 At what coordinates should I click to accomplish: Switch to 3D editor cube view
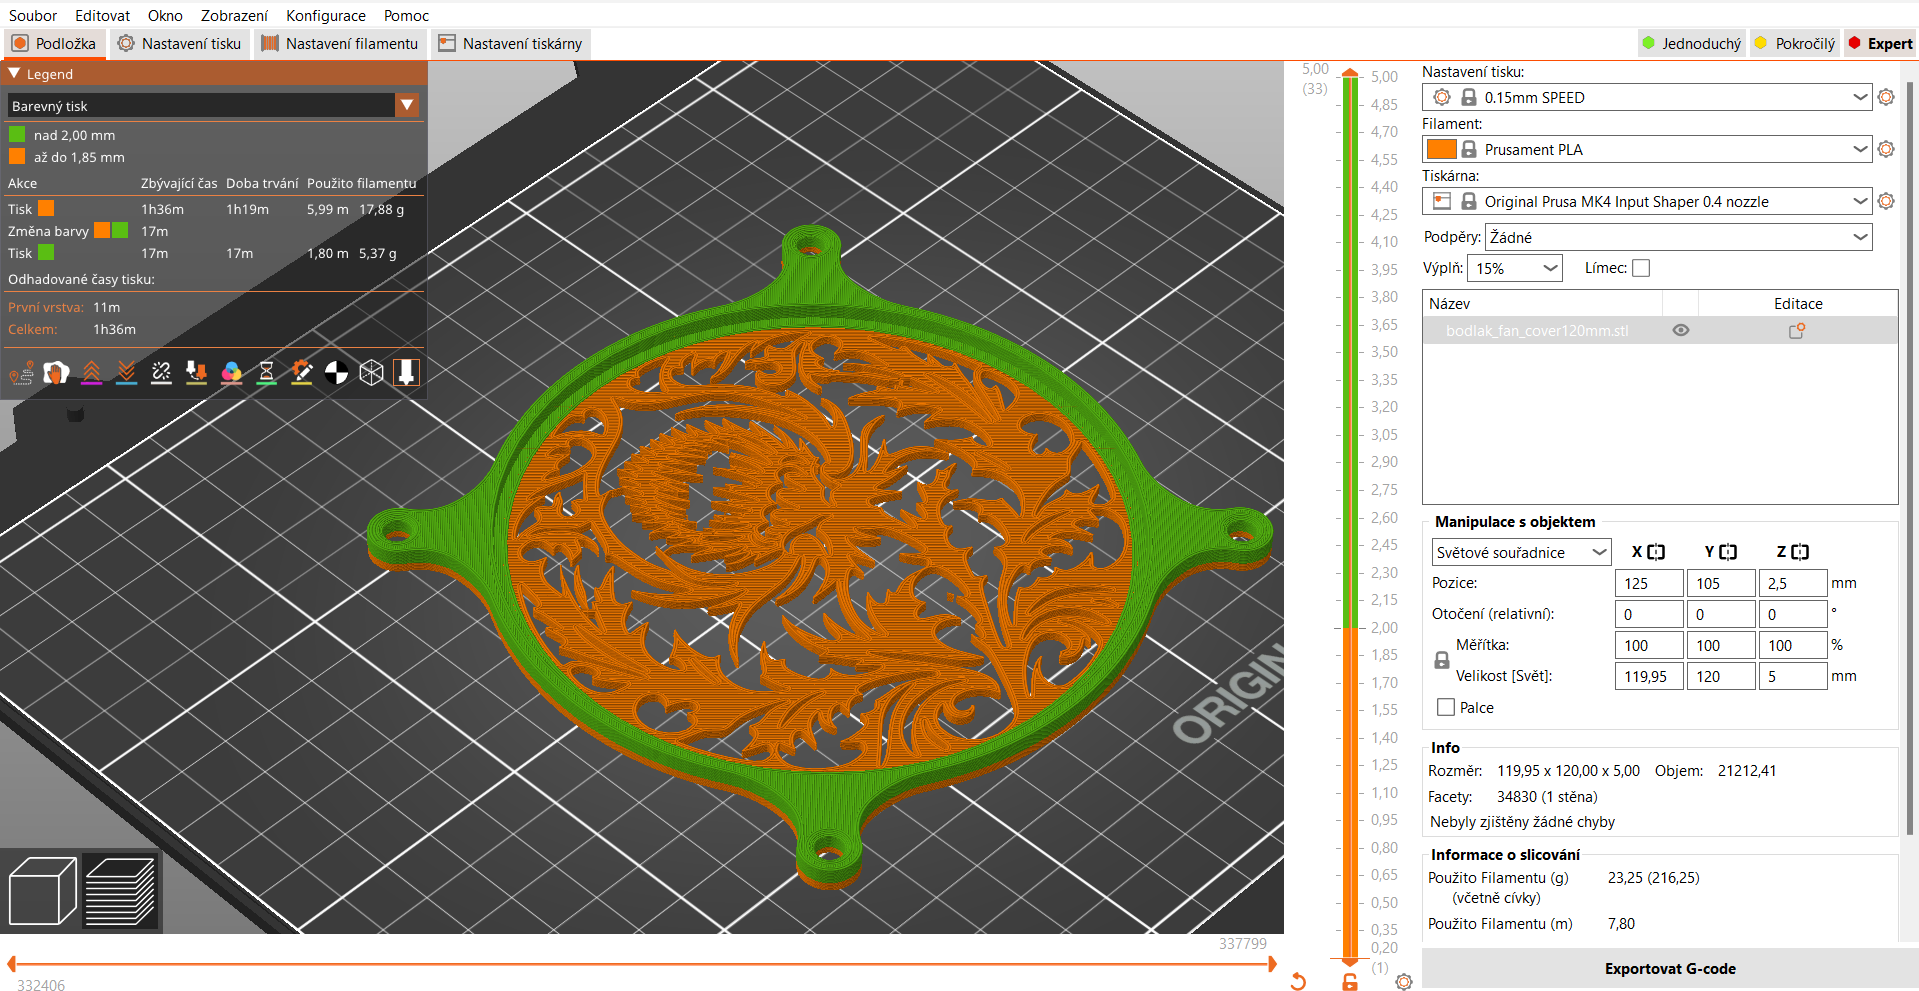point(42,891)
